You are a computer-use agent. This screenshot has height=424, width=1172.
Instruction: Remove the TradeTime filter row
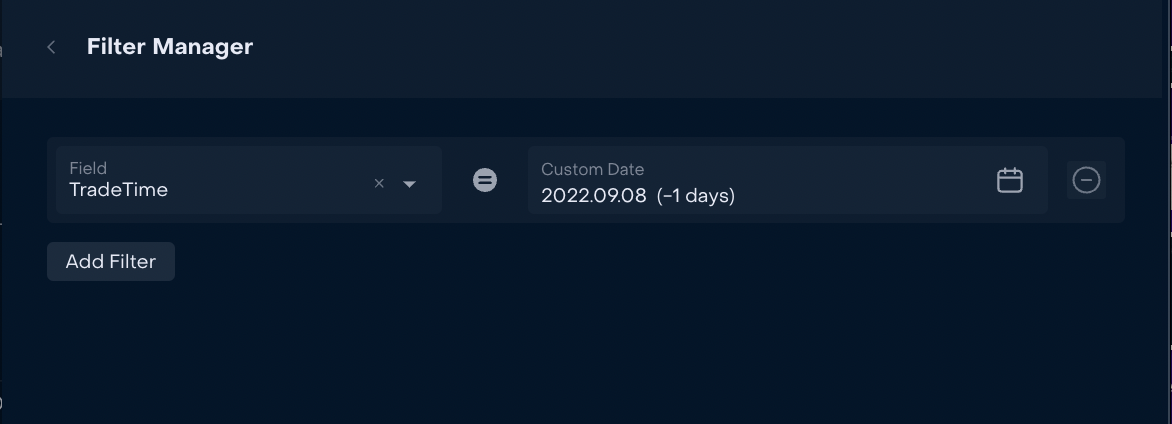1086,180
